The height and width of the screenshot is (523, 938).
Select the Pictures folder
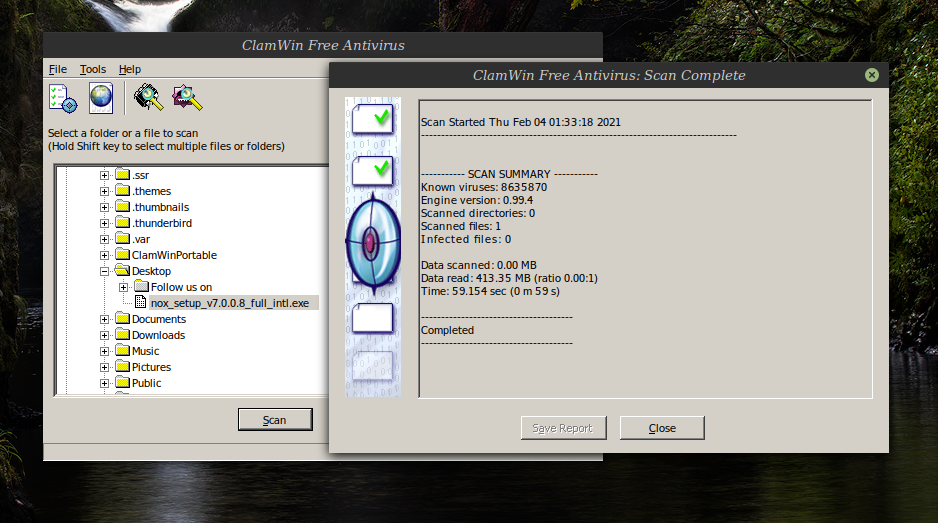151,367
